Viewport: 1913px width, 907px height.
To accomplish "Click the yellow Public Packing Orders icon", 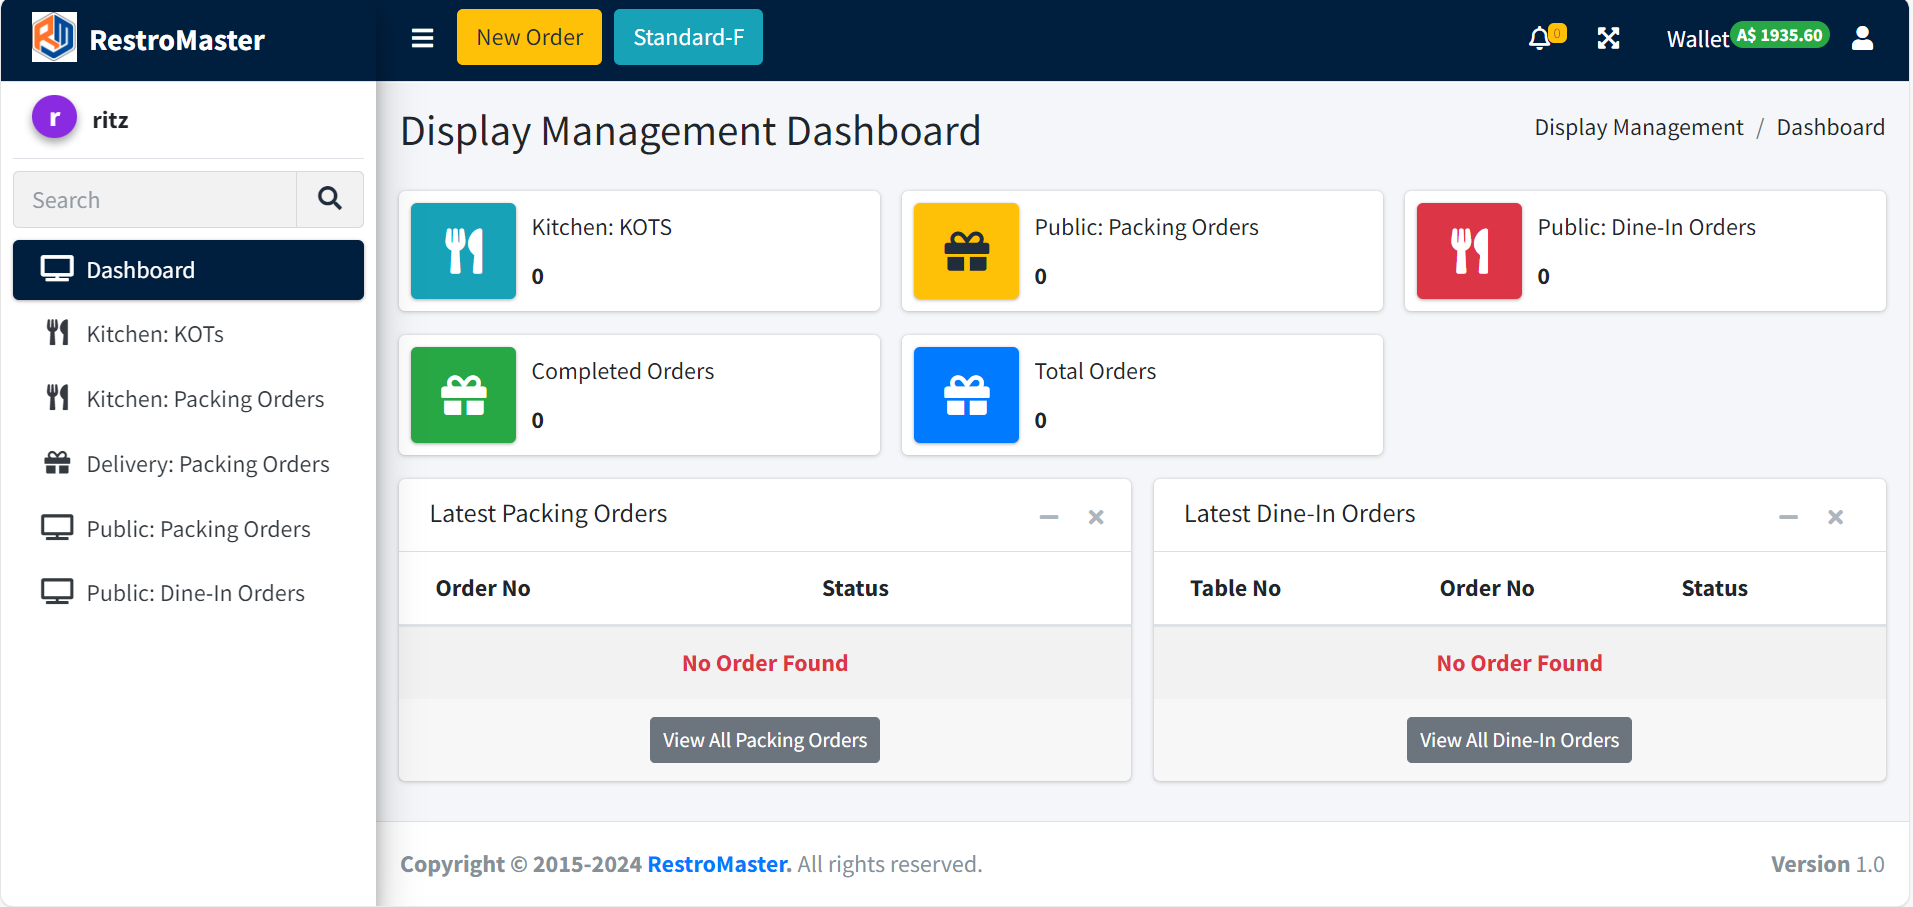I will [x=966, y=251].
